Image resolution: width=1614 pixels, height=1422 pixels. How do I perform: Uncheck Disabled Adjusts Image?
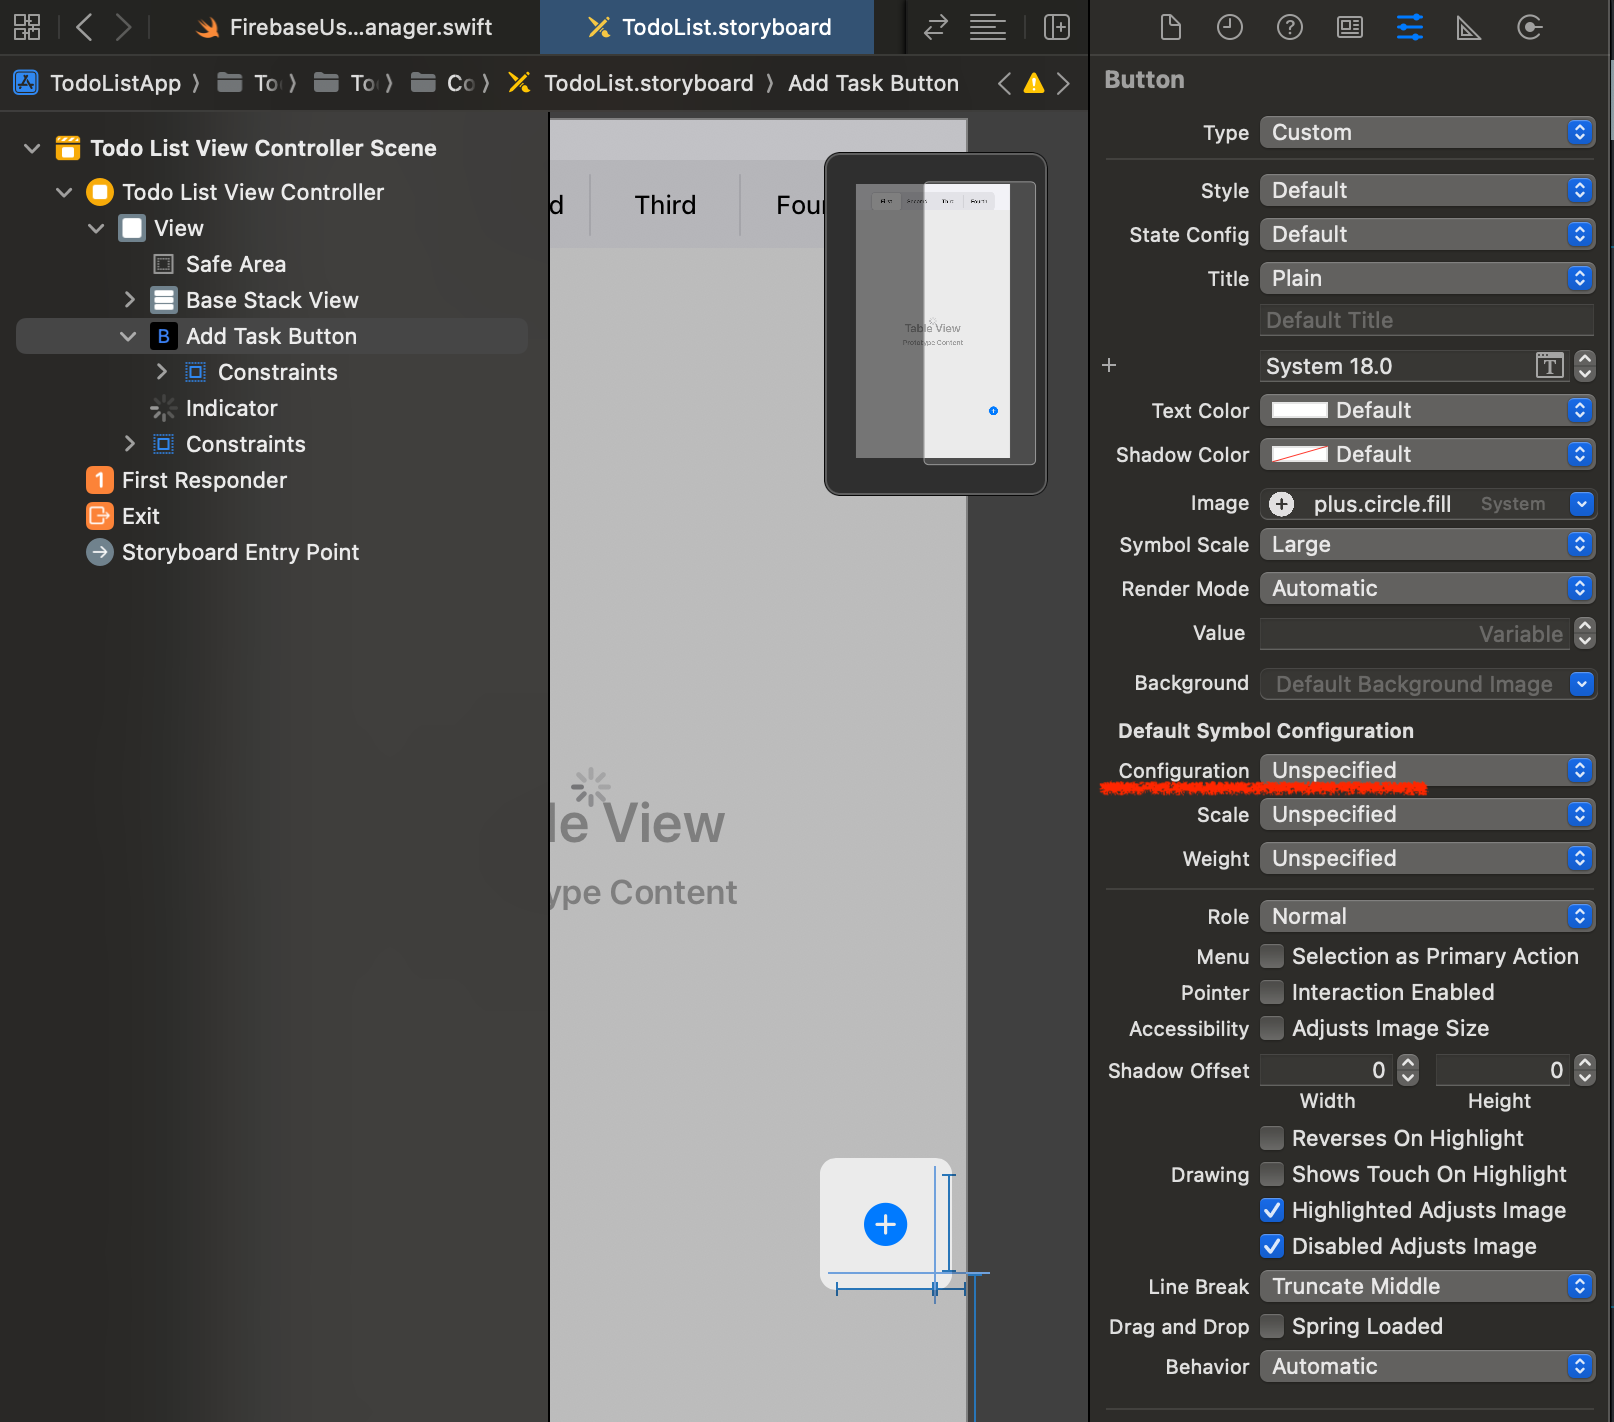tap(1272, 1246)
